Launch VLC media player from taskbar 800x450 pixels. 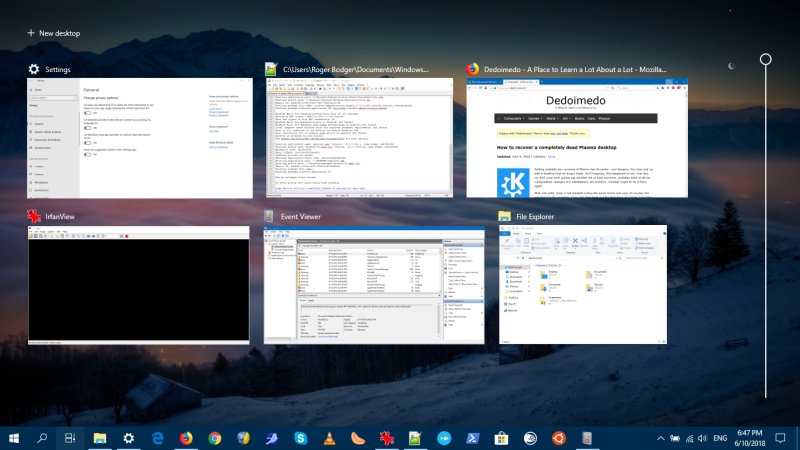tap(330, 438)
